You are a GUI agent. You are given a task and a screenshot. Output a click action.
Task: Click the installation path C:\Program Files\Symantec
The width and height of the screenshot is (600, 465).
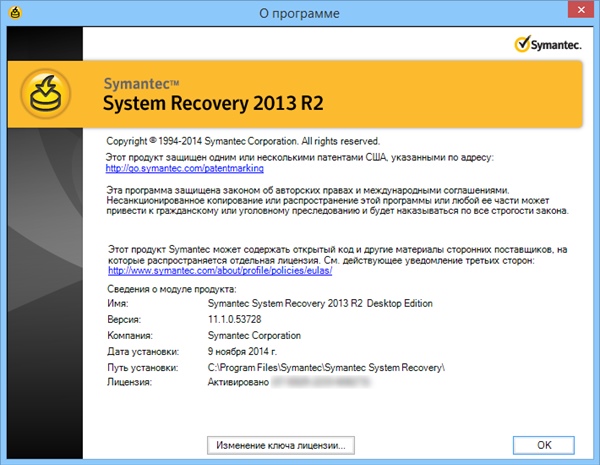[326, 368]
